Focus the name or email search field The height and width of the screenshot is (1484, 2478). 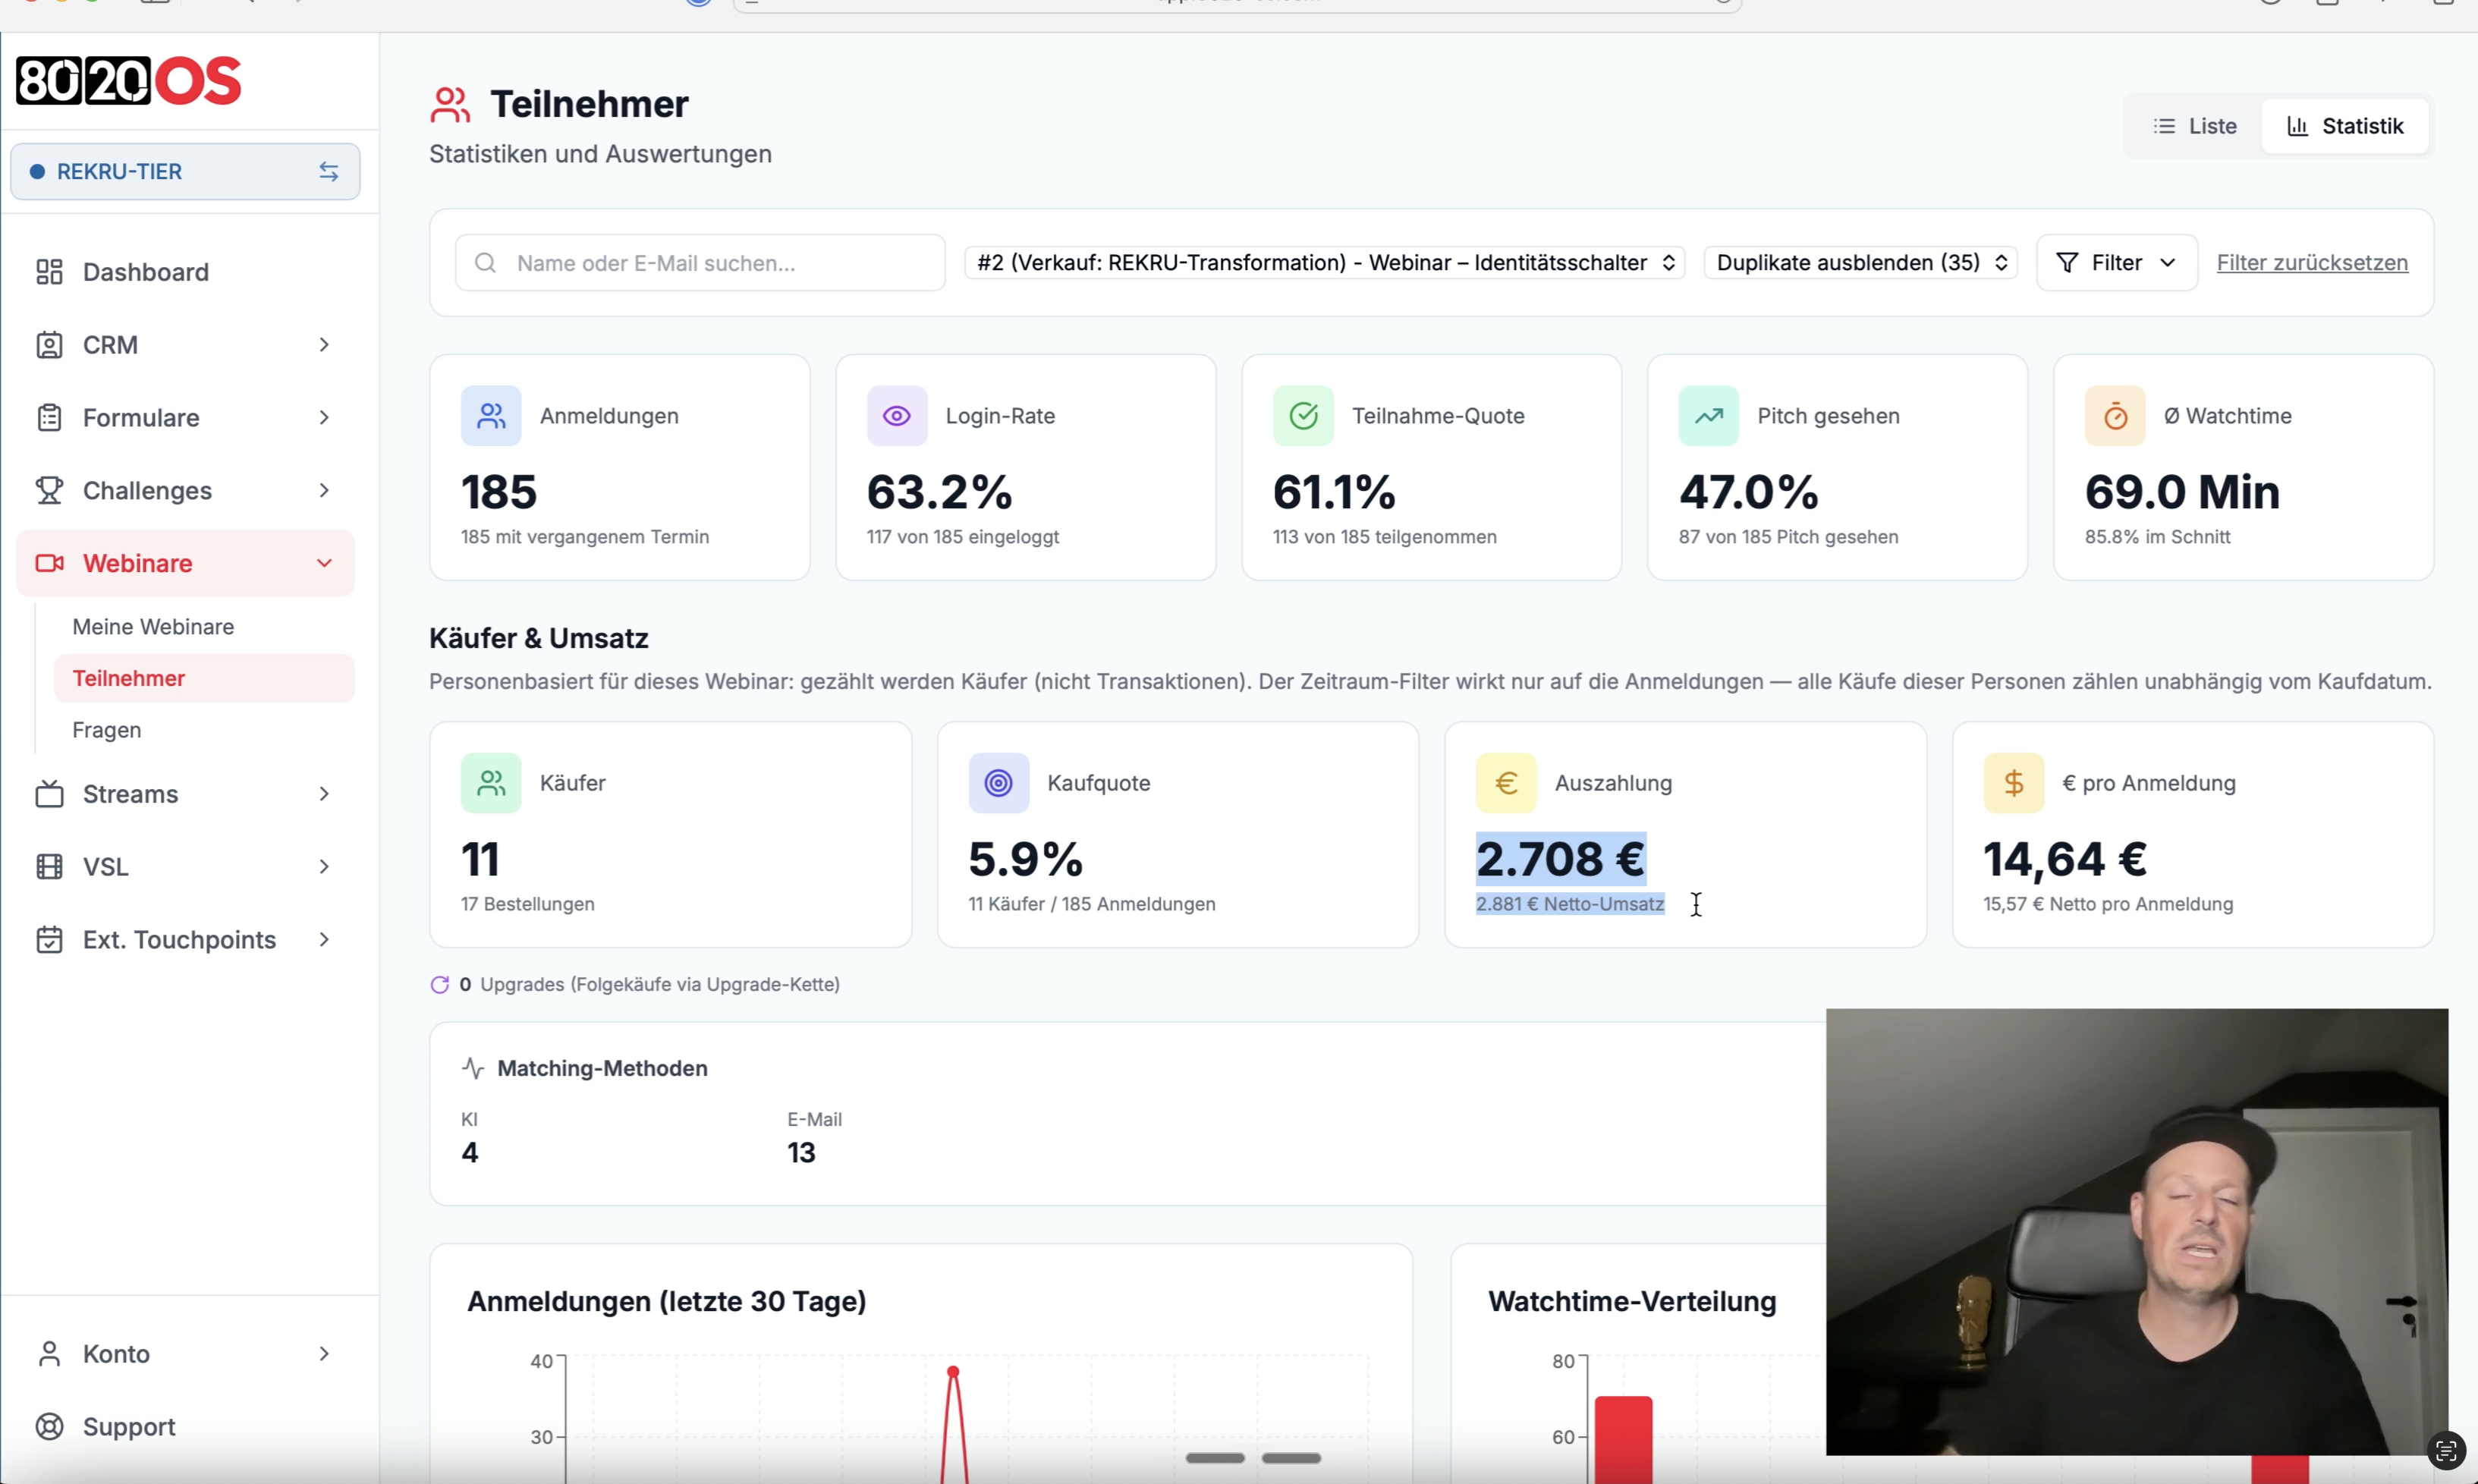tap(700, 263)
